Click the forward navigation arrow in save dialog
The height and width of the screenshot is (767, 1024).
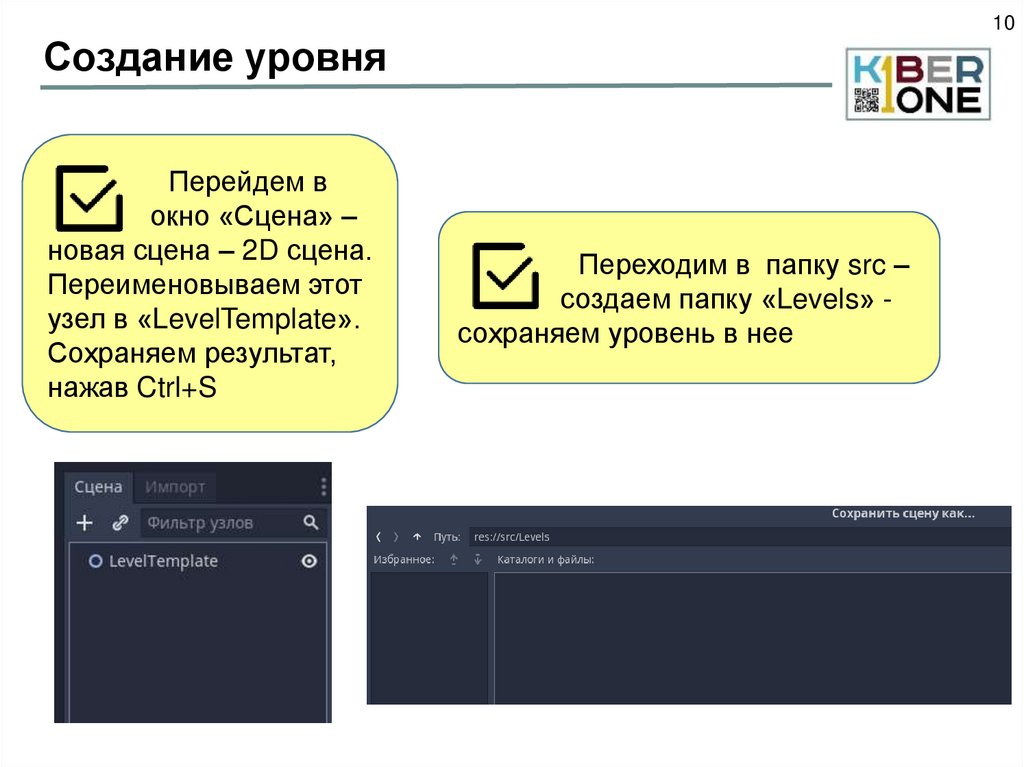coord(395,536)
